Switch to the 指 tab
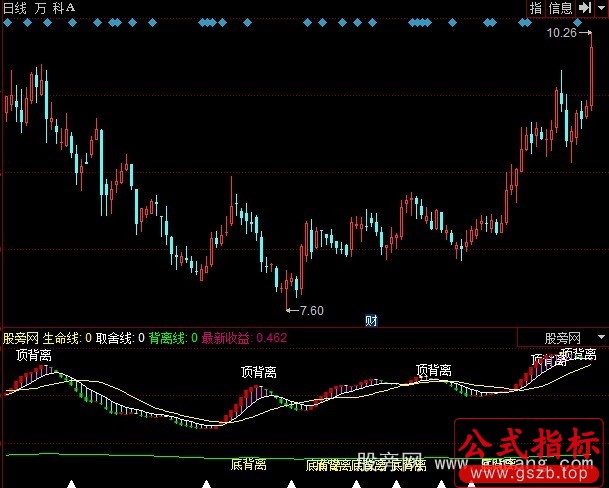The width and height of the screenshot is (609, 488). [x=535, y=8]
